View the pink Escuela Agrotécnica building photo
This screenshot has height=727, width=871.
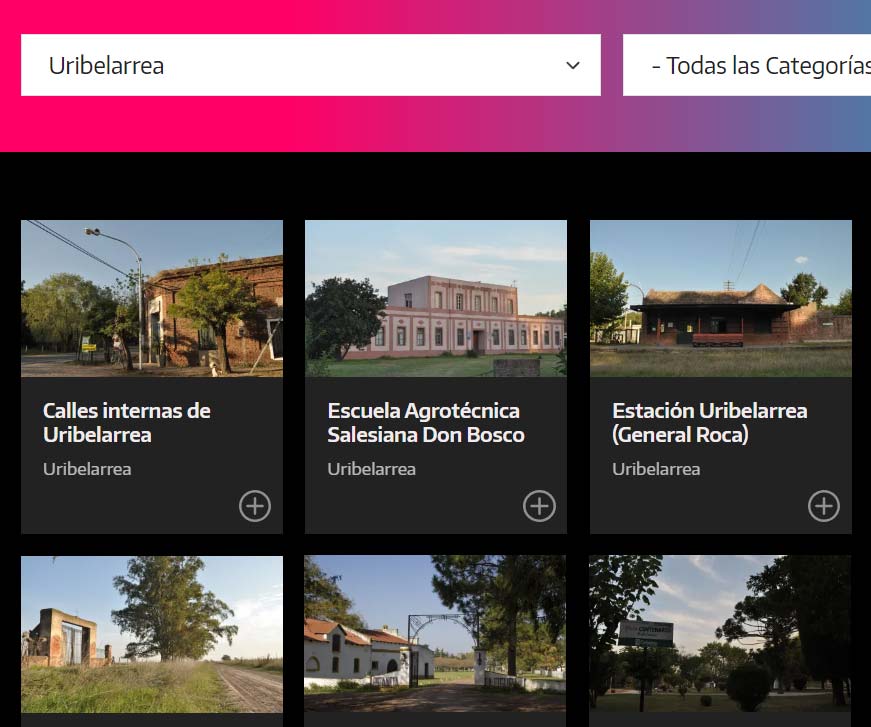point(436,299)
